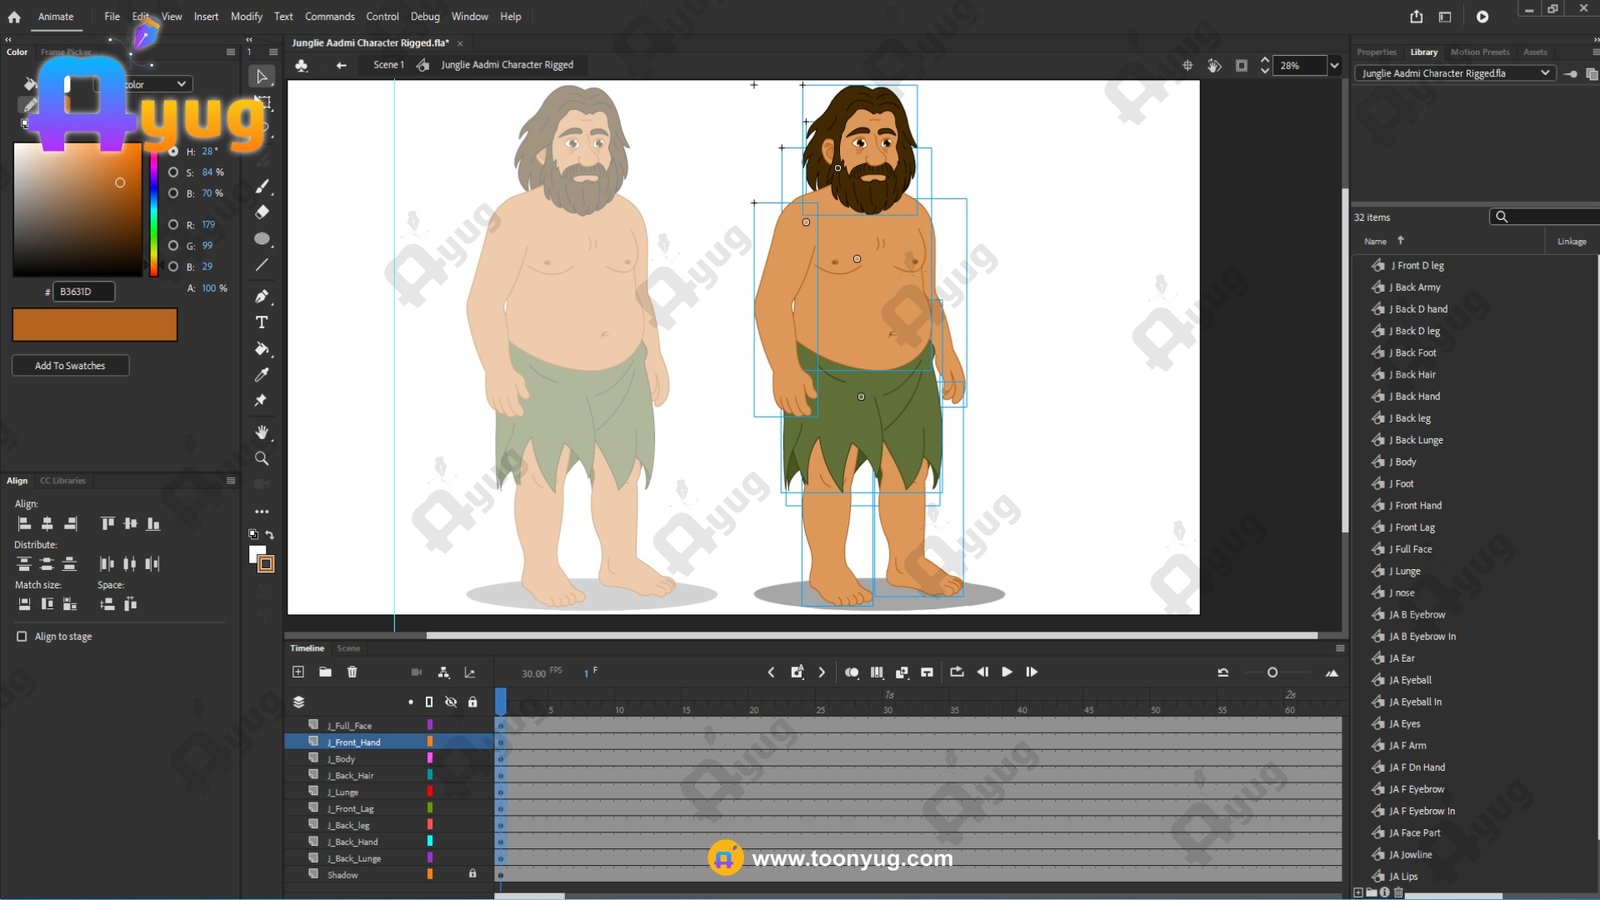This screenshot has height=900, width=1600.
Task: Select the Paint Bucket tool
Action: pos(262,349)
